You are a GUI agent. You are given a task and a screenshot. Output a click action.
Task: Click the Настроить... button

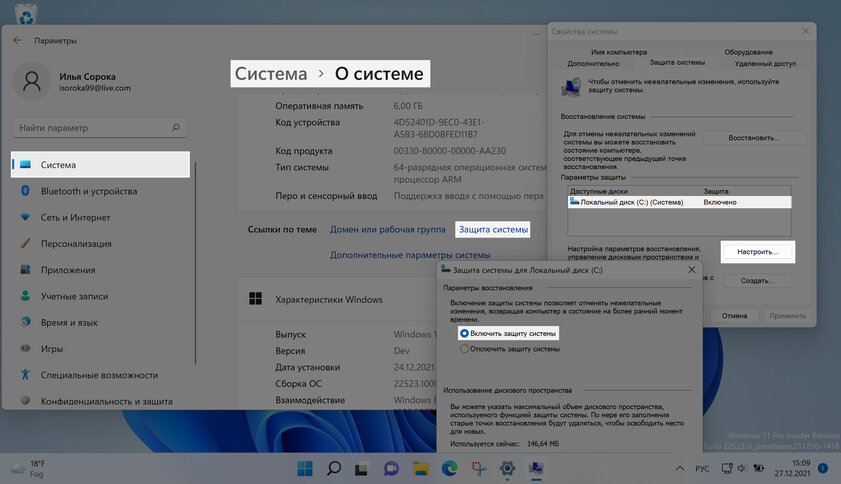[x=758, y=252]
